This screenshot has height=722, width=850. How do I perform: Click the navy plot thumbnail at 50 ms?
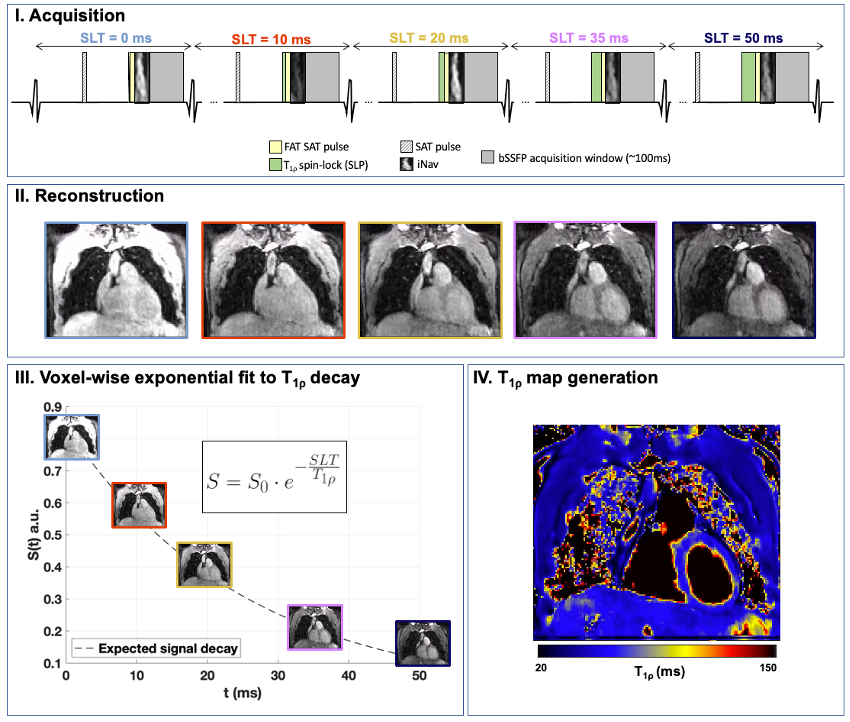pyautogui.click(x=422, y=644)
